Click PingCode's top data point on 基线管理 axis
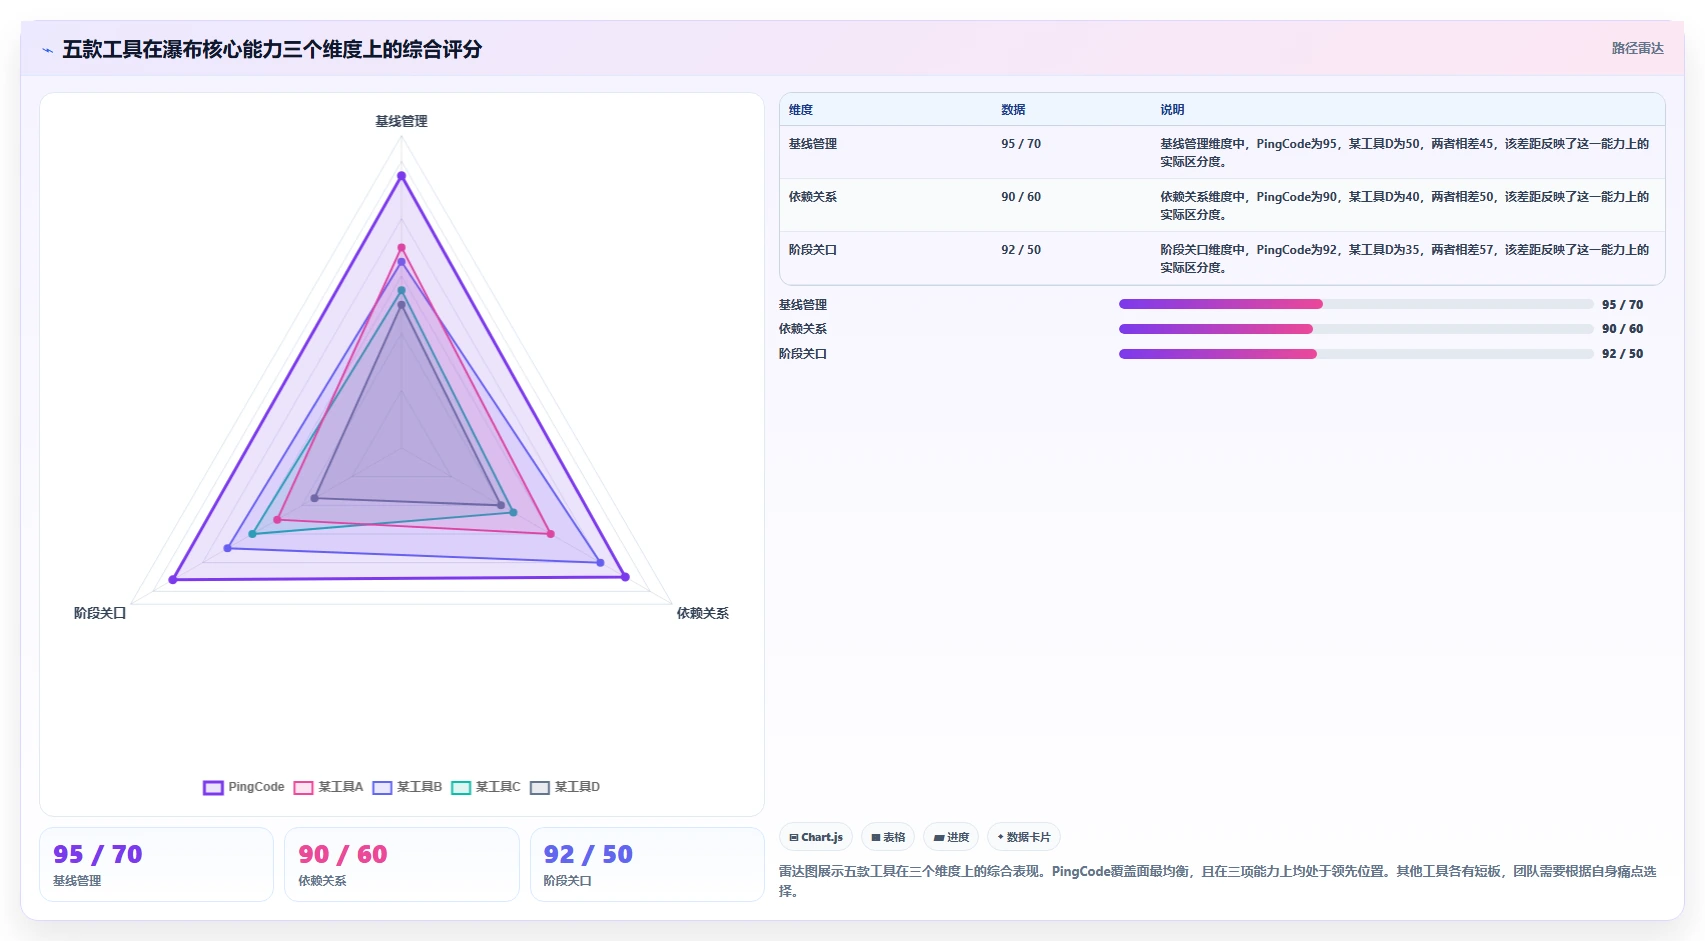Viewport: 1705px width, 941px height. [x=401, y=176]
